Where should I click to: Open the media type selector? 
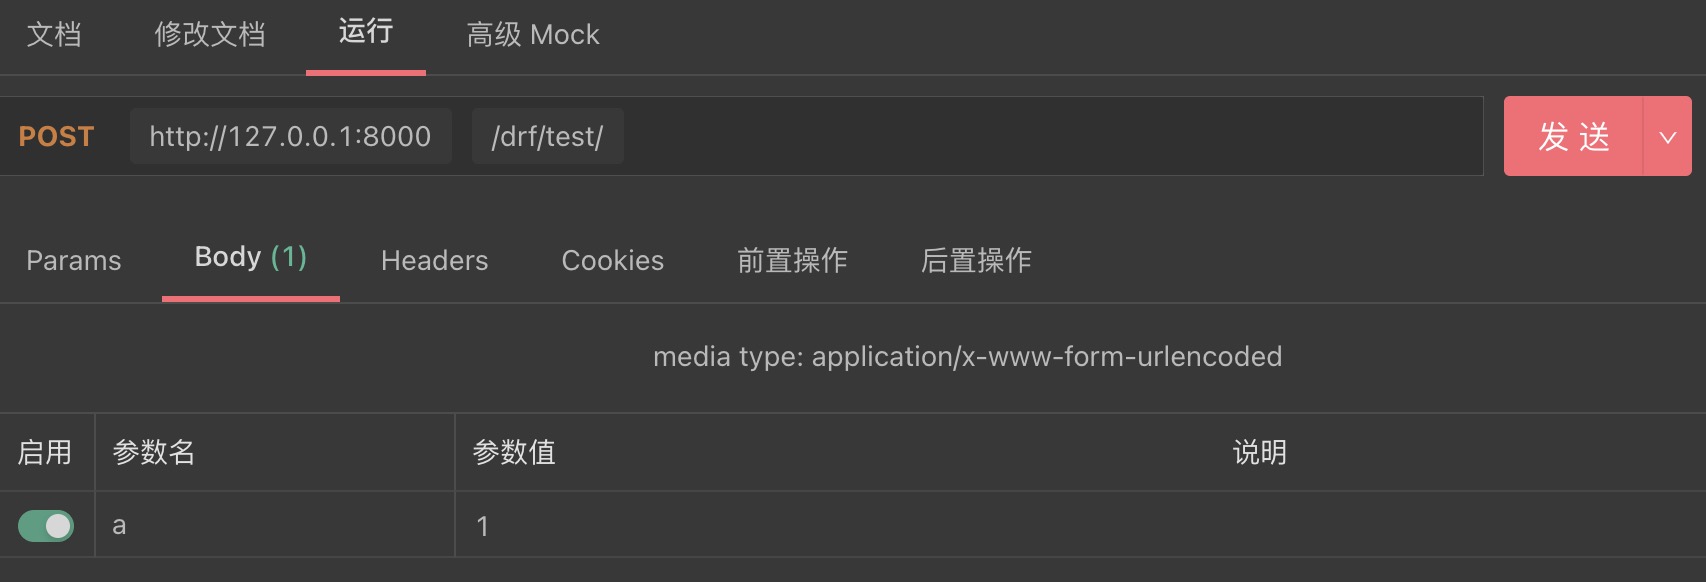[967, 356]
